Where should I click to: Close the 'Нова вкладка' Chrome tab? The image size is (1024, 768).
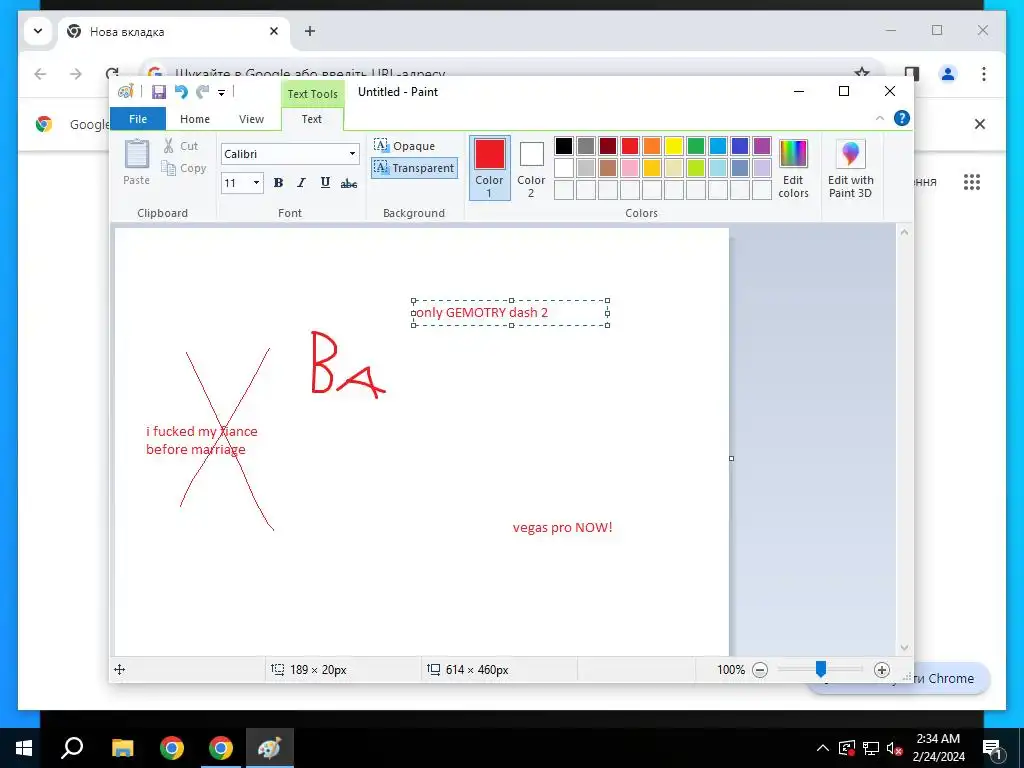tap(274, 31)
